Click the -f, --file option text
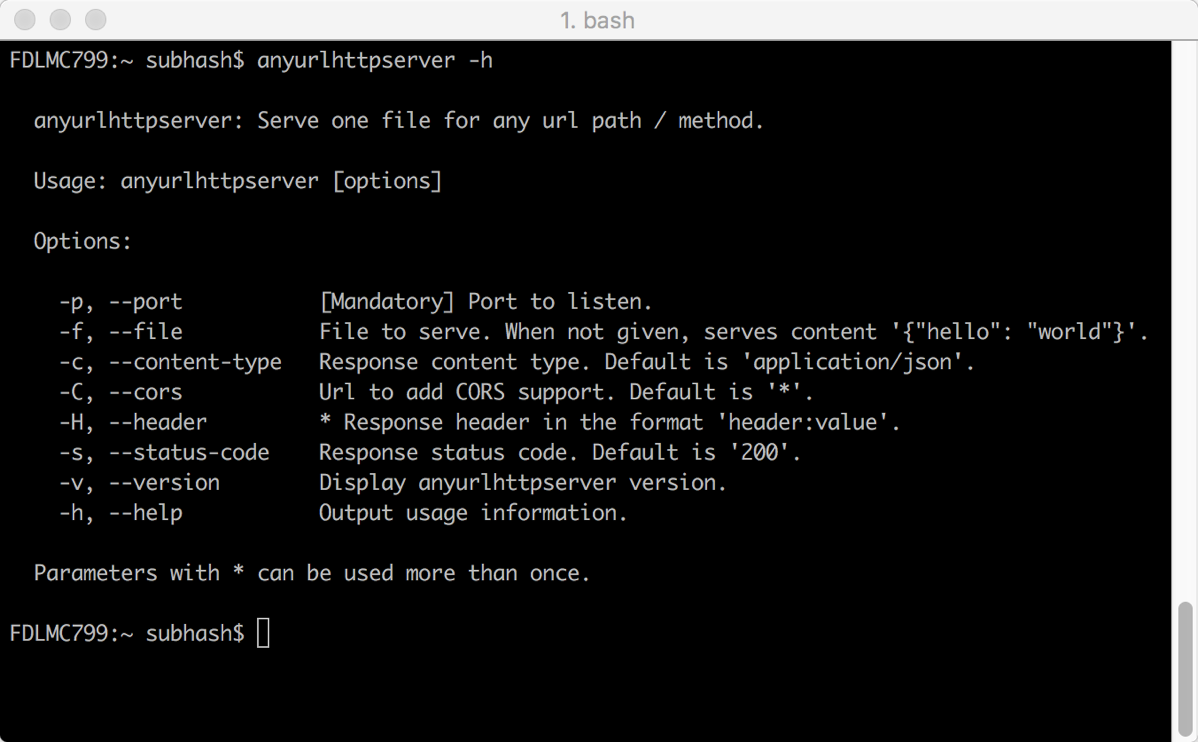 [x=120, y=331]
